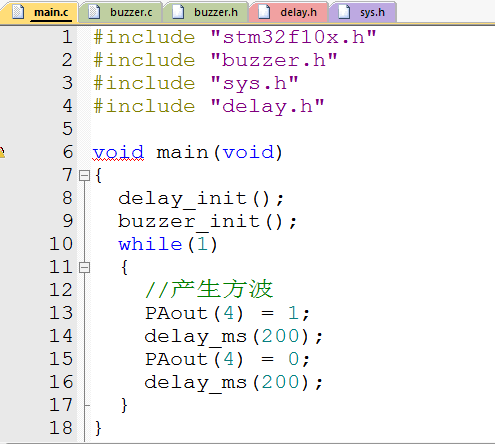Image resolution: width=495 pixels, height=444 pixels.
Task: Click the warning icon beside line 6
Action: (2, 152)
